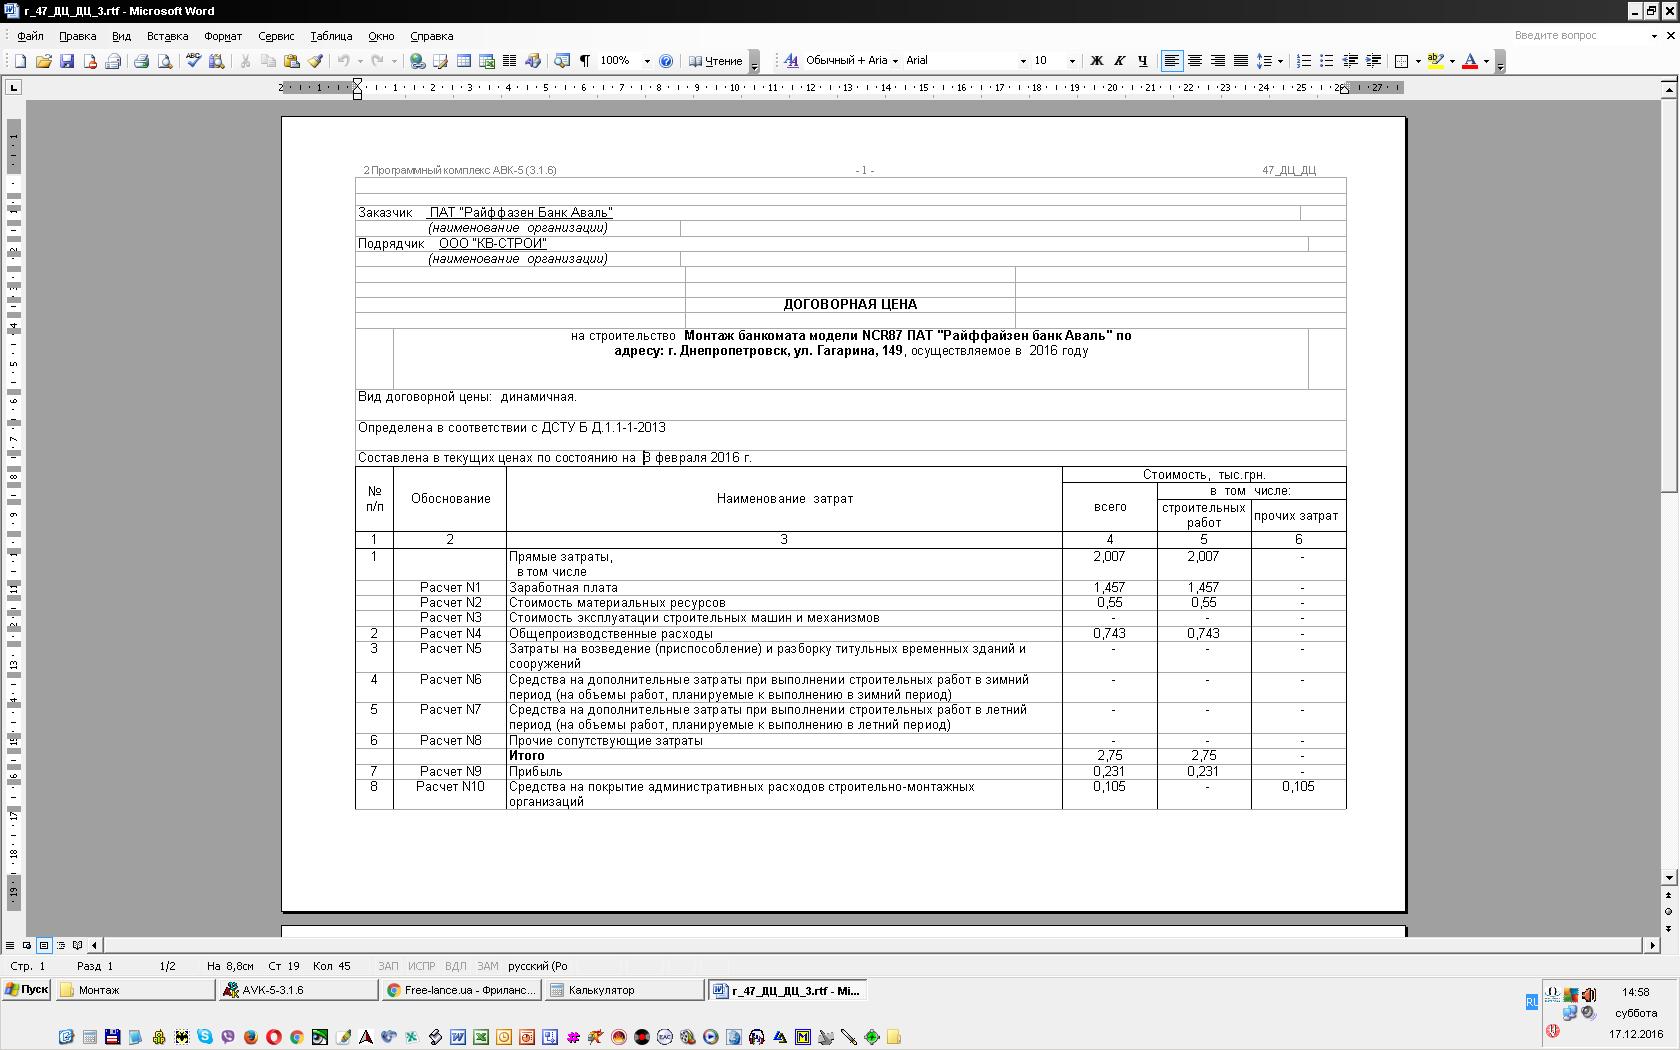Open Print Preview from the toolbar

[x=165, y=61]
